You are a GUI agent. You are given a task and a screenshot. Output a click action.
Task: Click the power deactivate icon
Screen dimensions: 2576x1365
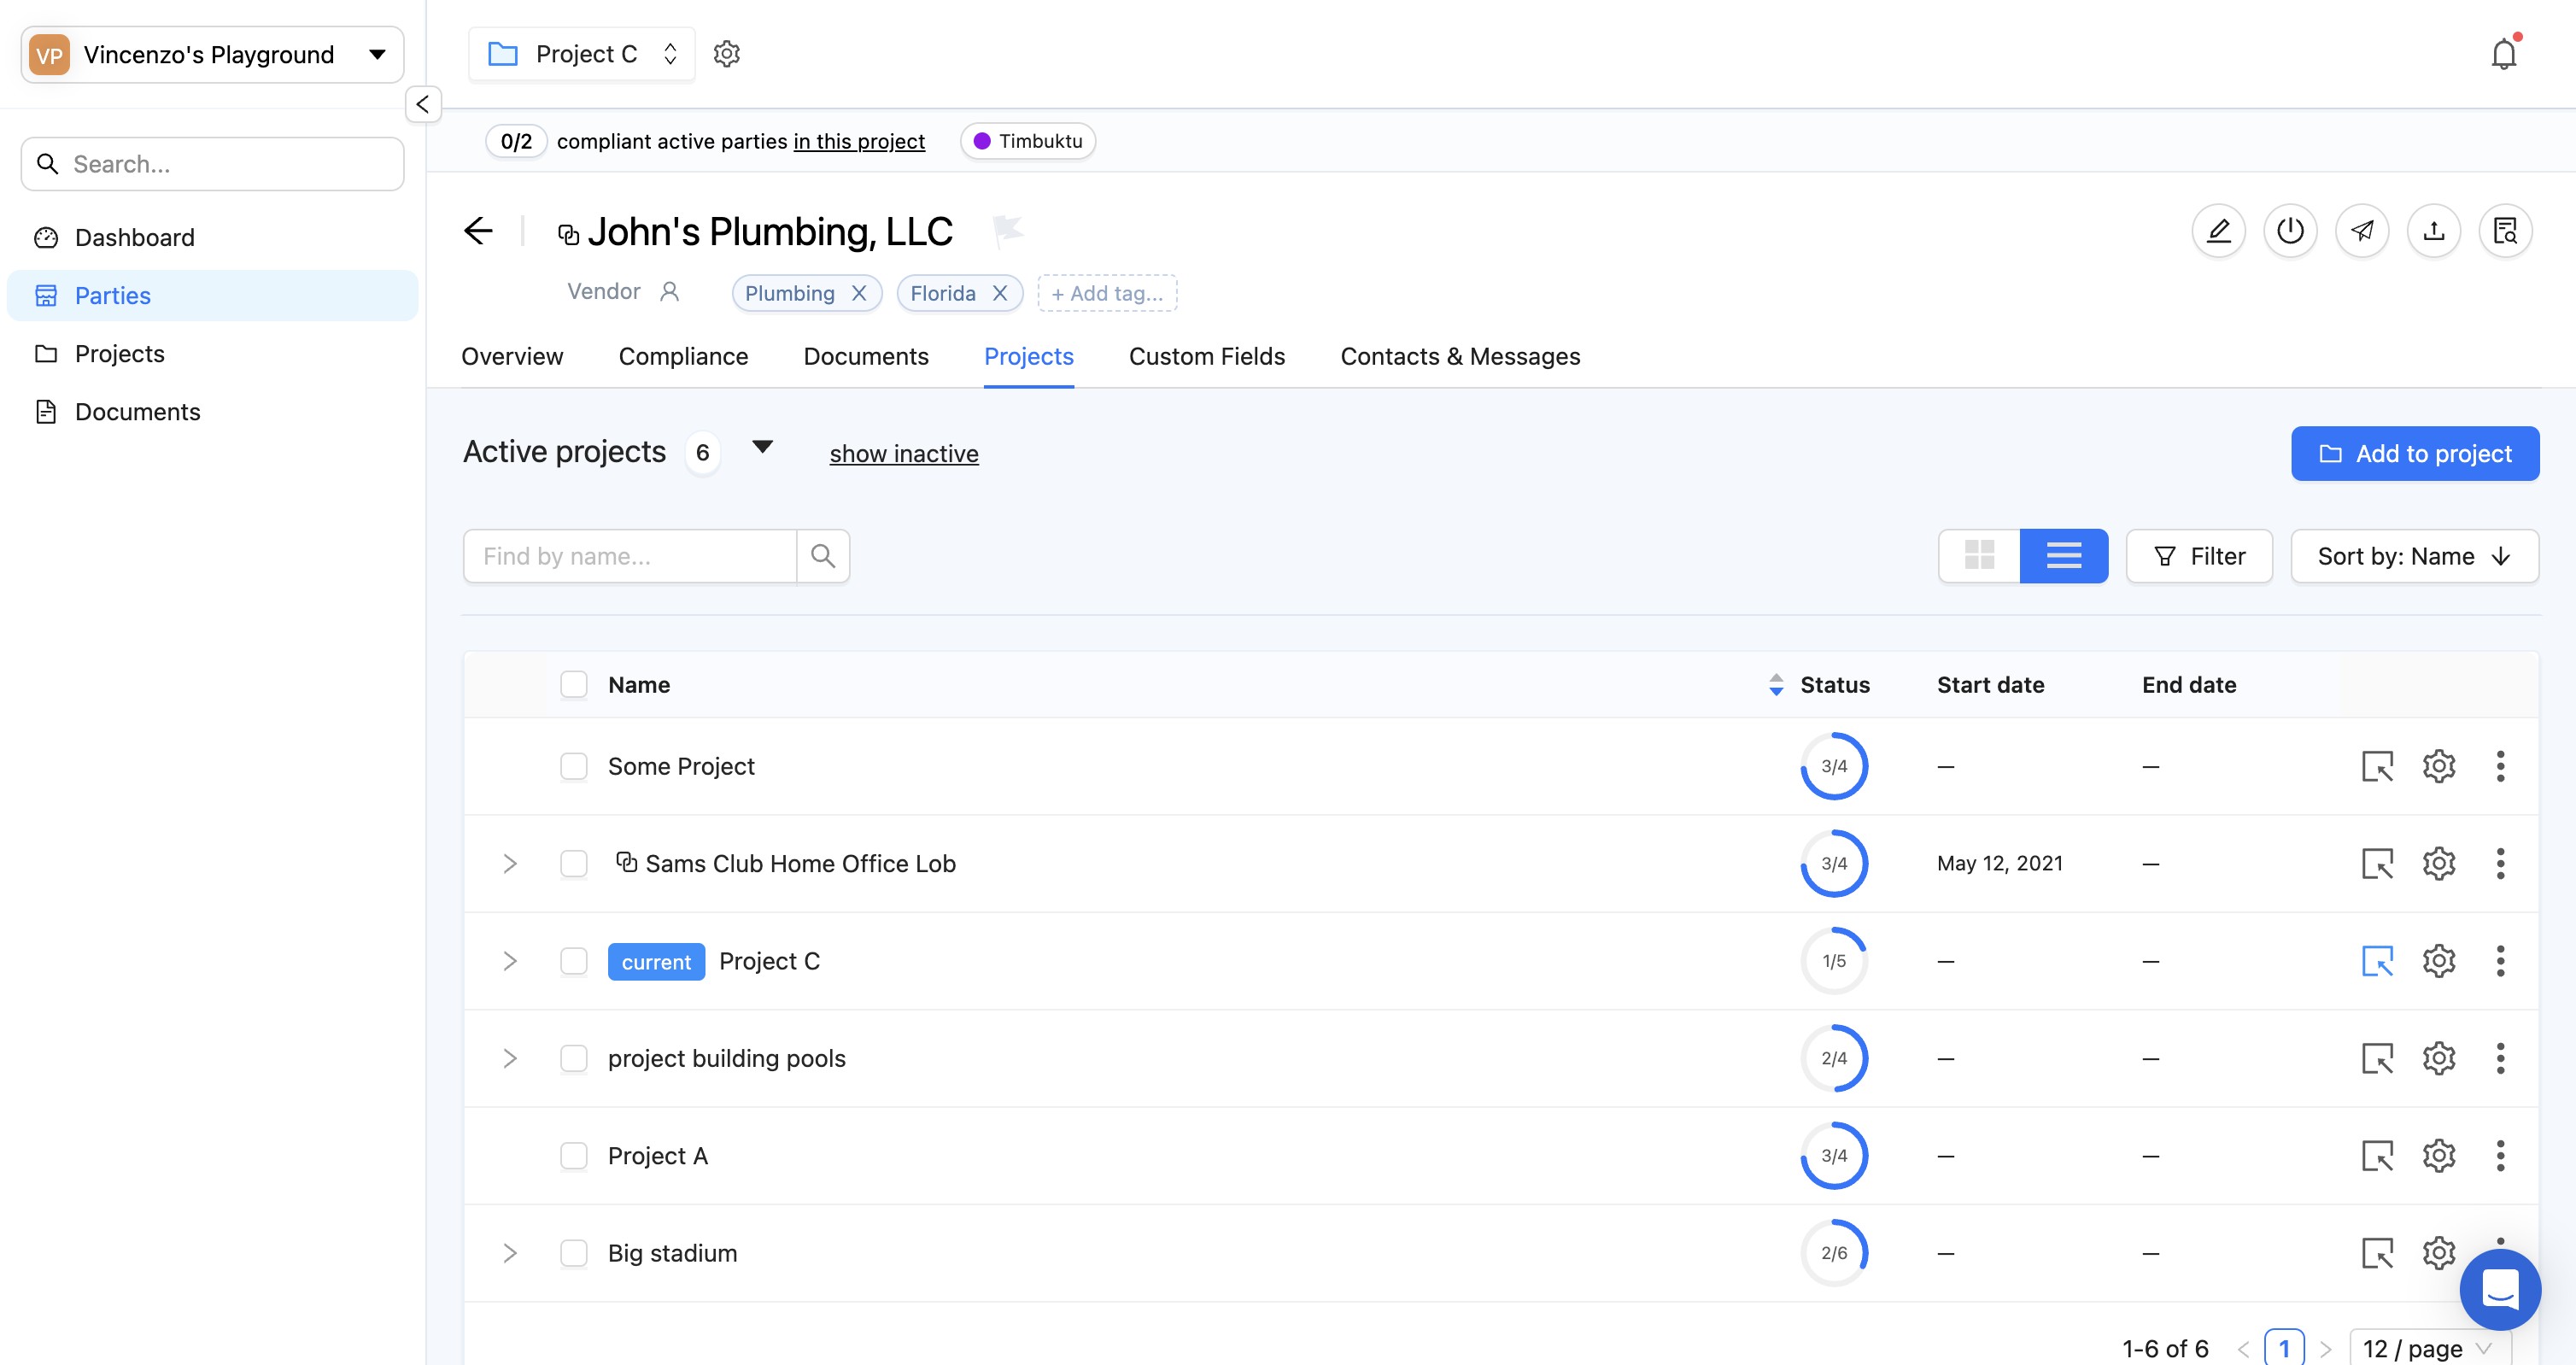tap(2290, 231)
